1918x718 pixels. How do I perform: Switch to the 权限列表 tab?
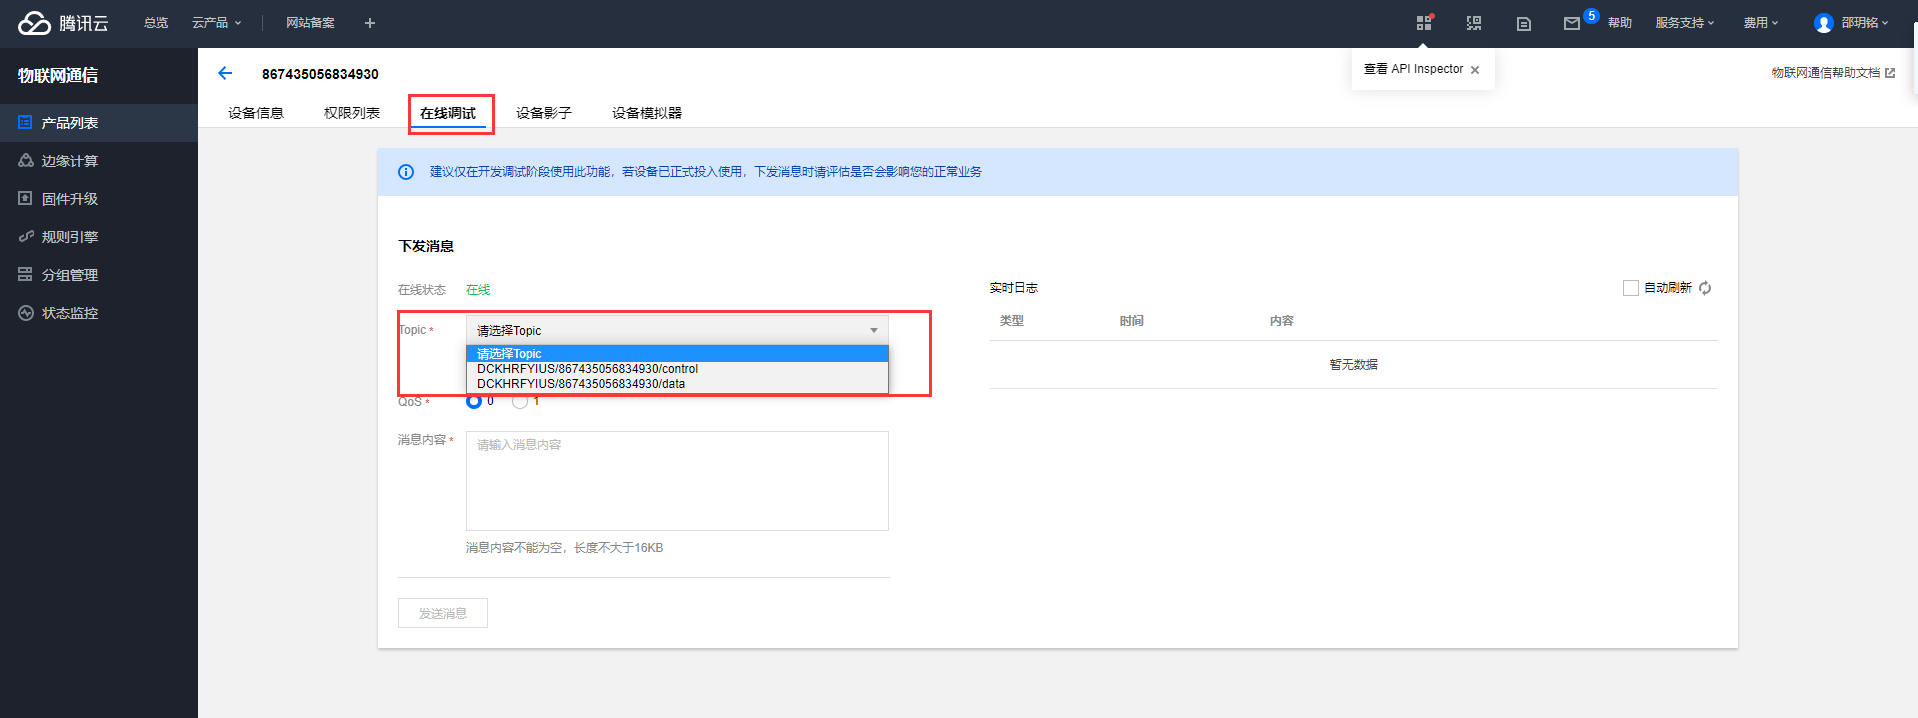[352, 113]
